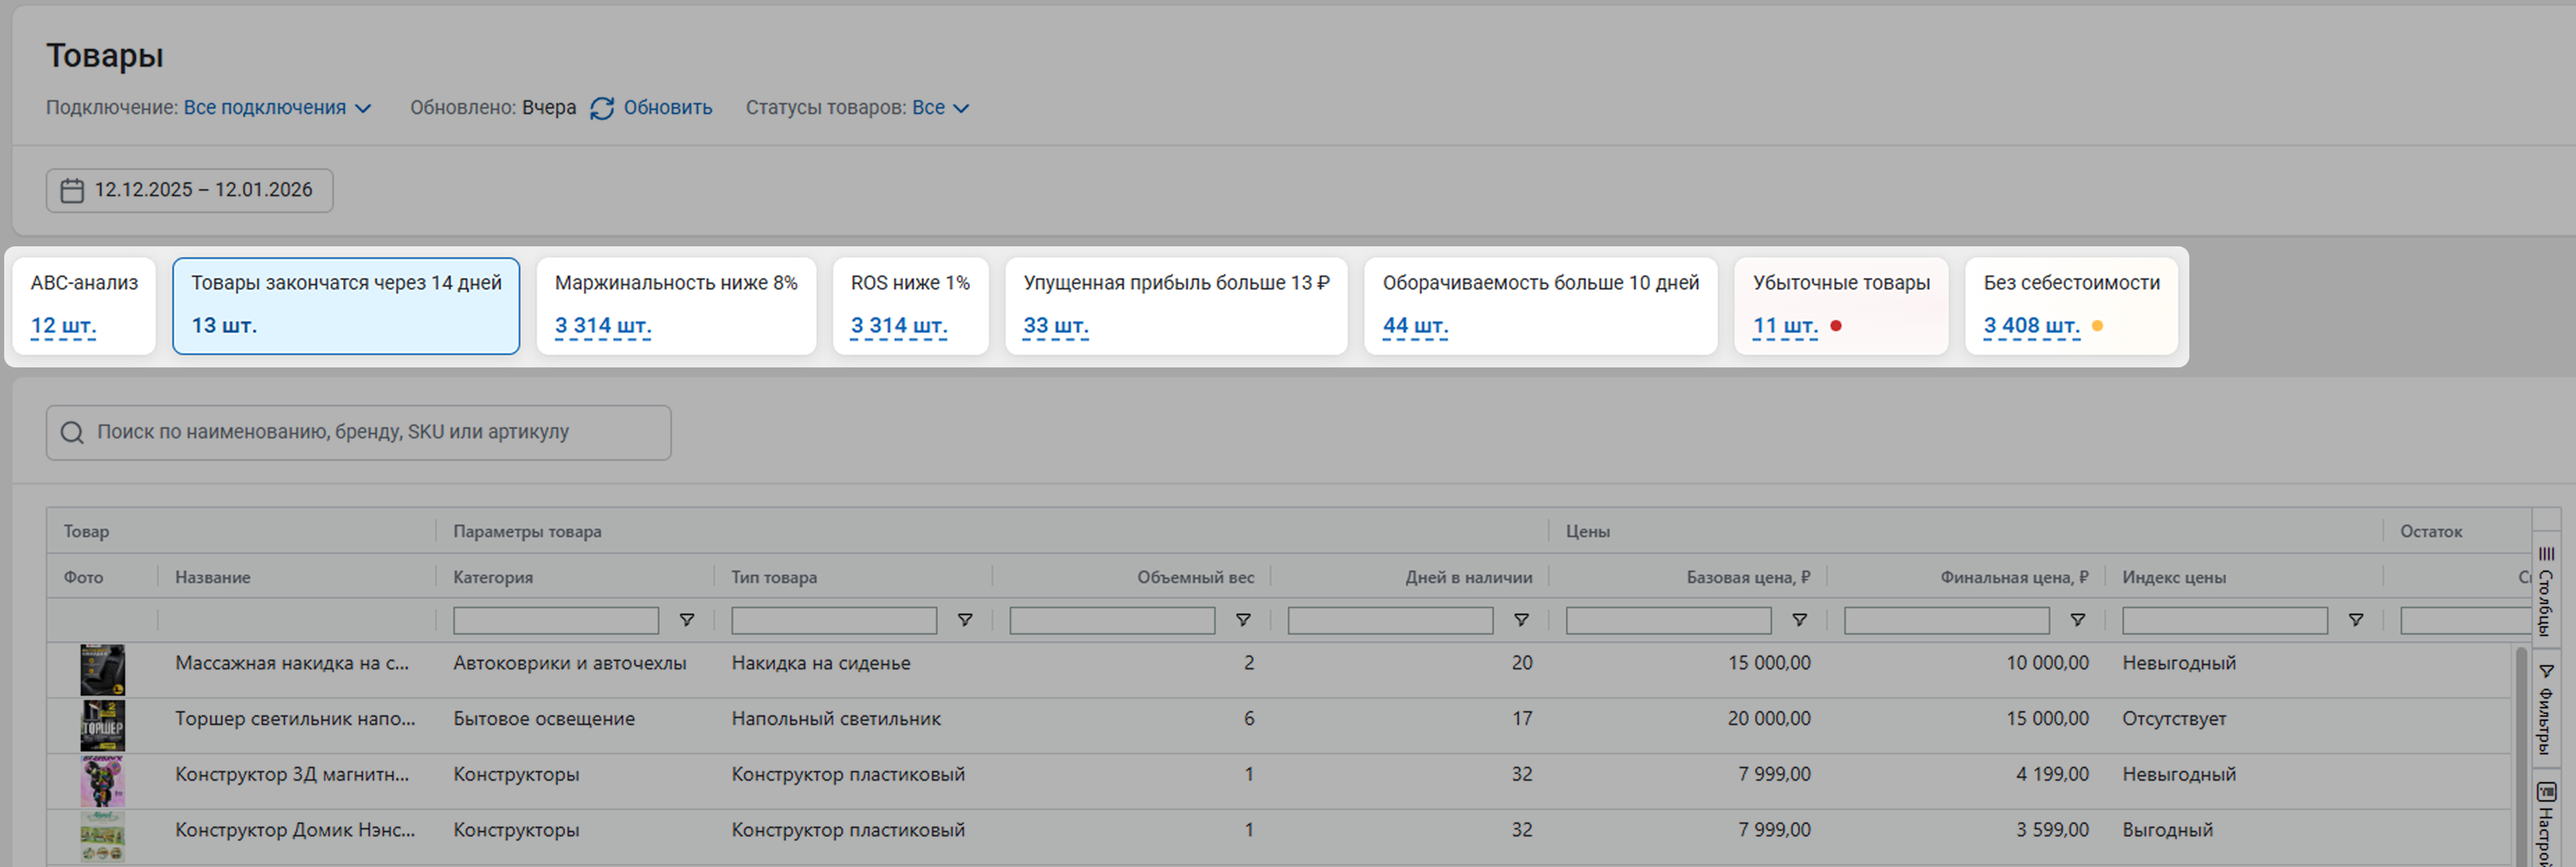The image size is (2576, 867).
Task: Click the 3 408 шт. link in Без себестоимости
Action: [x=2031, y=326]
